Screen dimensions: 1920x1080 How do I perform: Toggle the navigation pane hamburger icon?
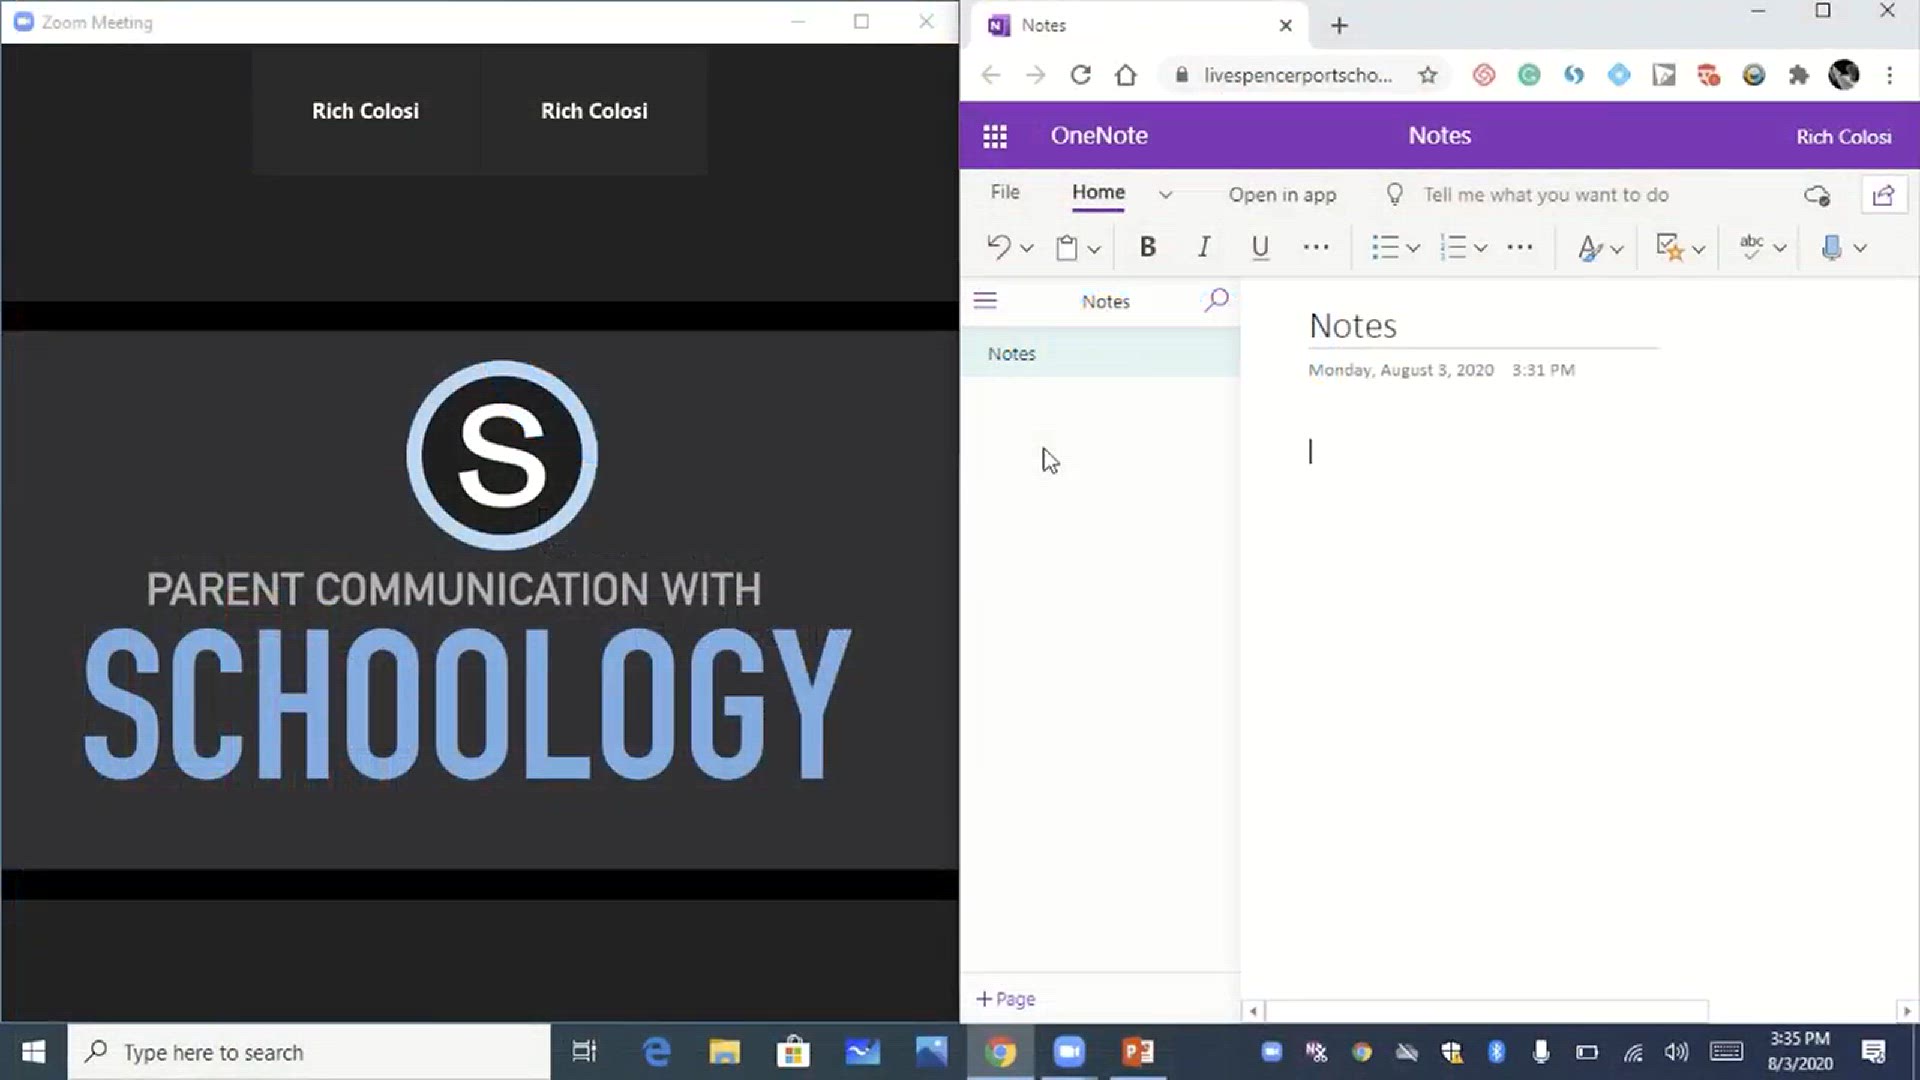point(985,301)
